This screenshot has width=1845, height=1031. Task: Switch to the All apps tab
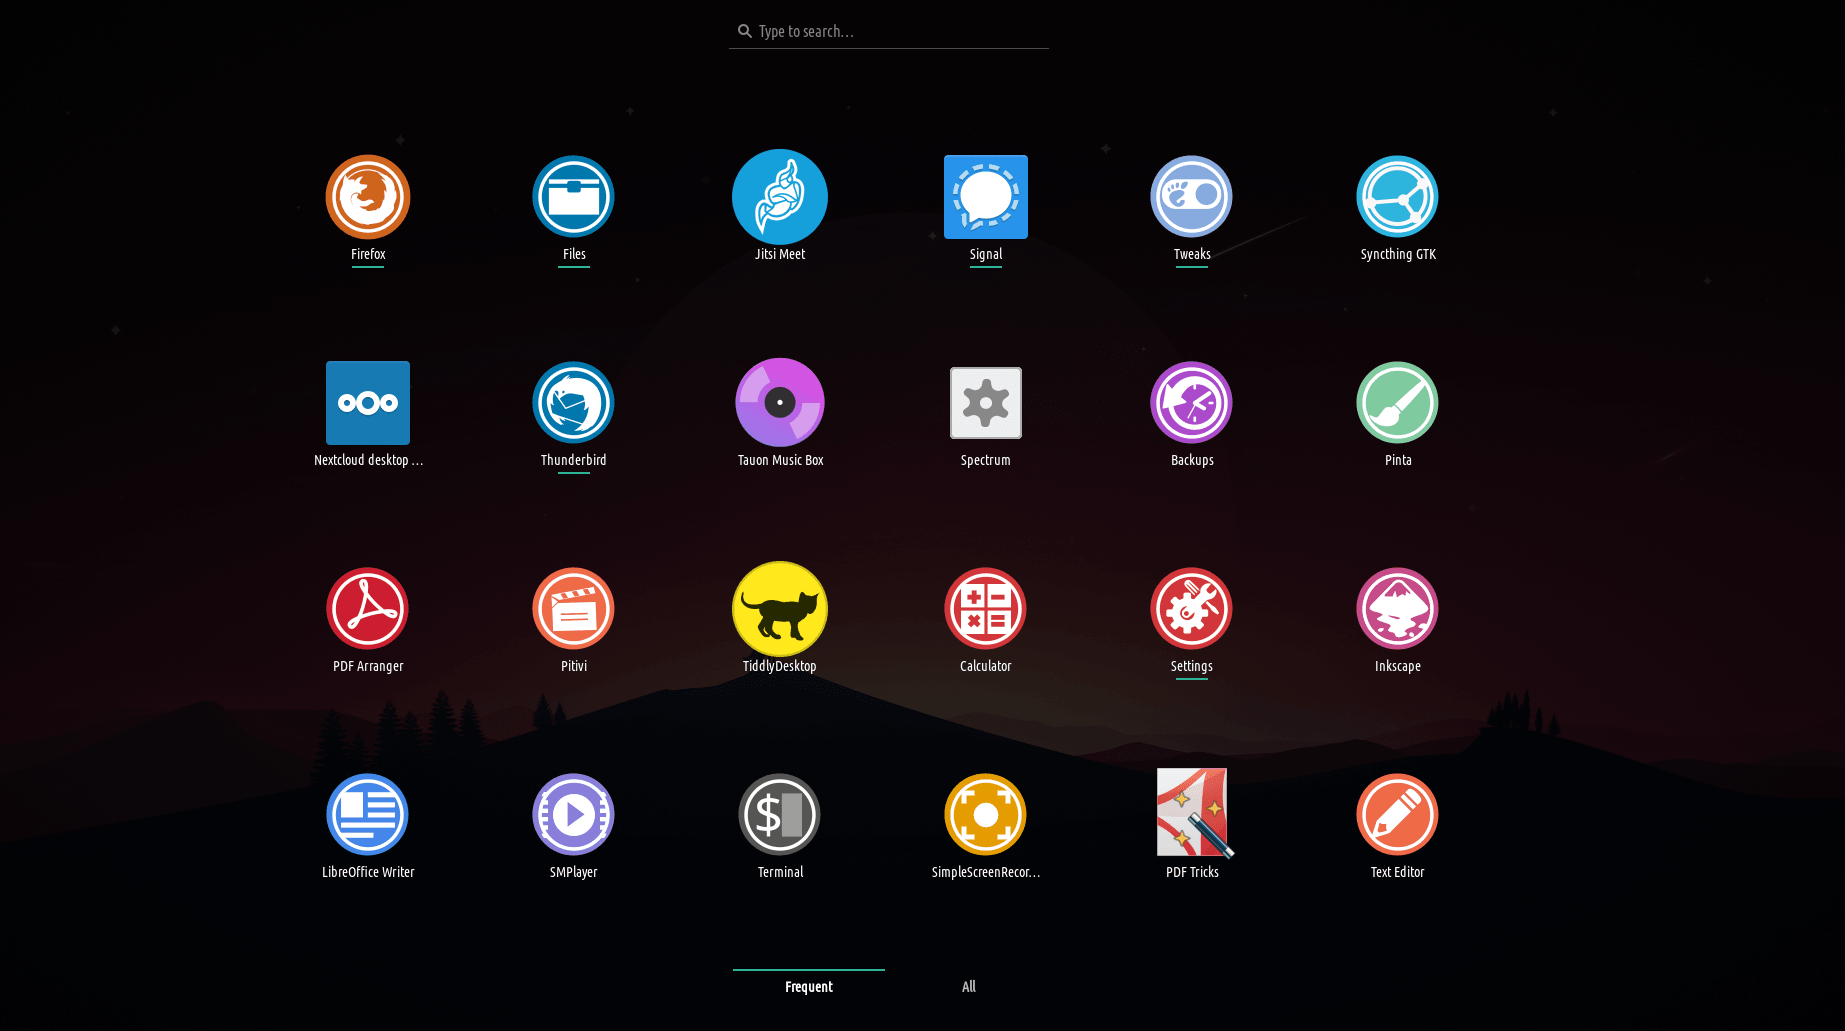968,986
